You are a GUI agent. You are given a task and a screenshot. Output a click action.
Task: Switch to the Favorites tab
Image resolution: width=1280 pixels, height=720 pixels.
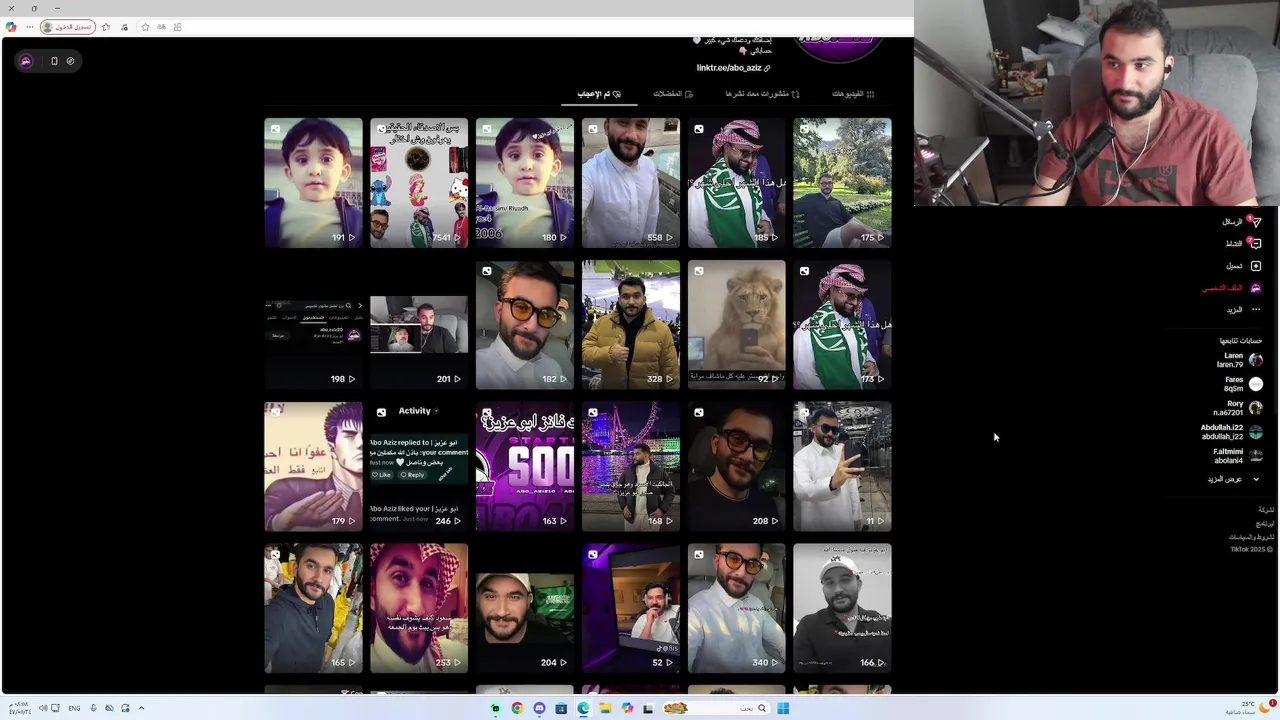pyautogui.click(x=673, y=94)
